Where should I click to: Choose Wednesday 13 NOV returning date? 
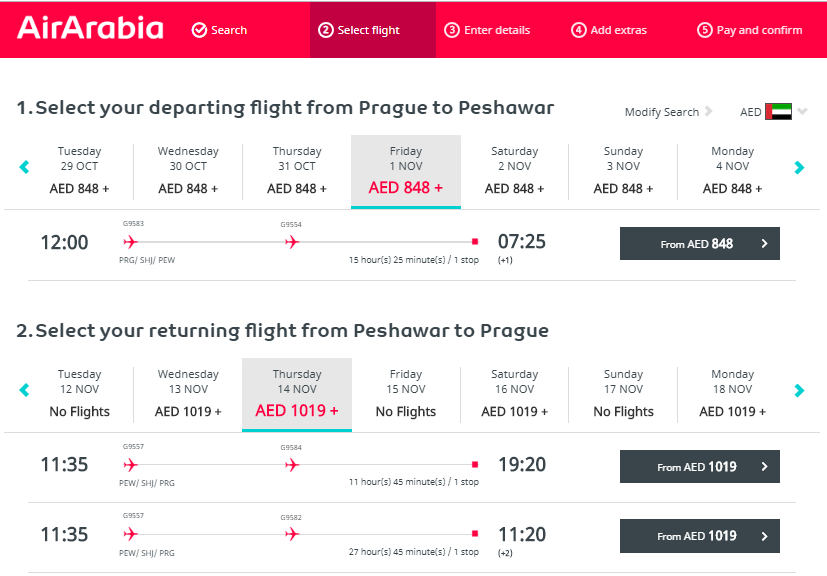(188, 393)
